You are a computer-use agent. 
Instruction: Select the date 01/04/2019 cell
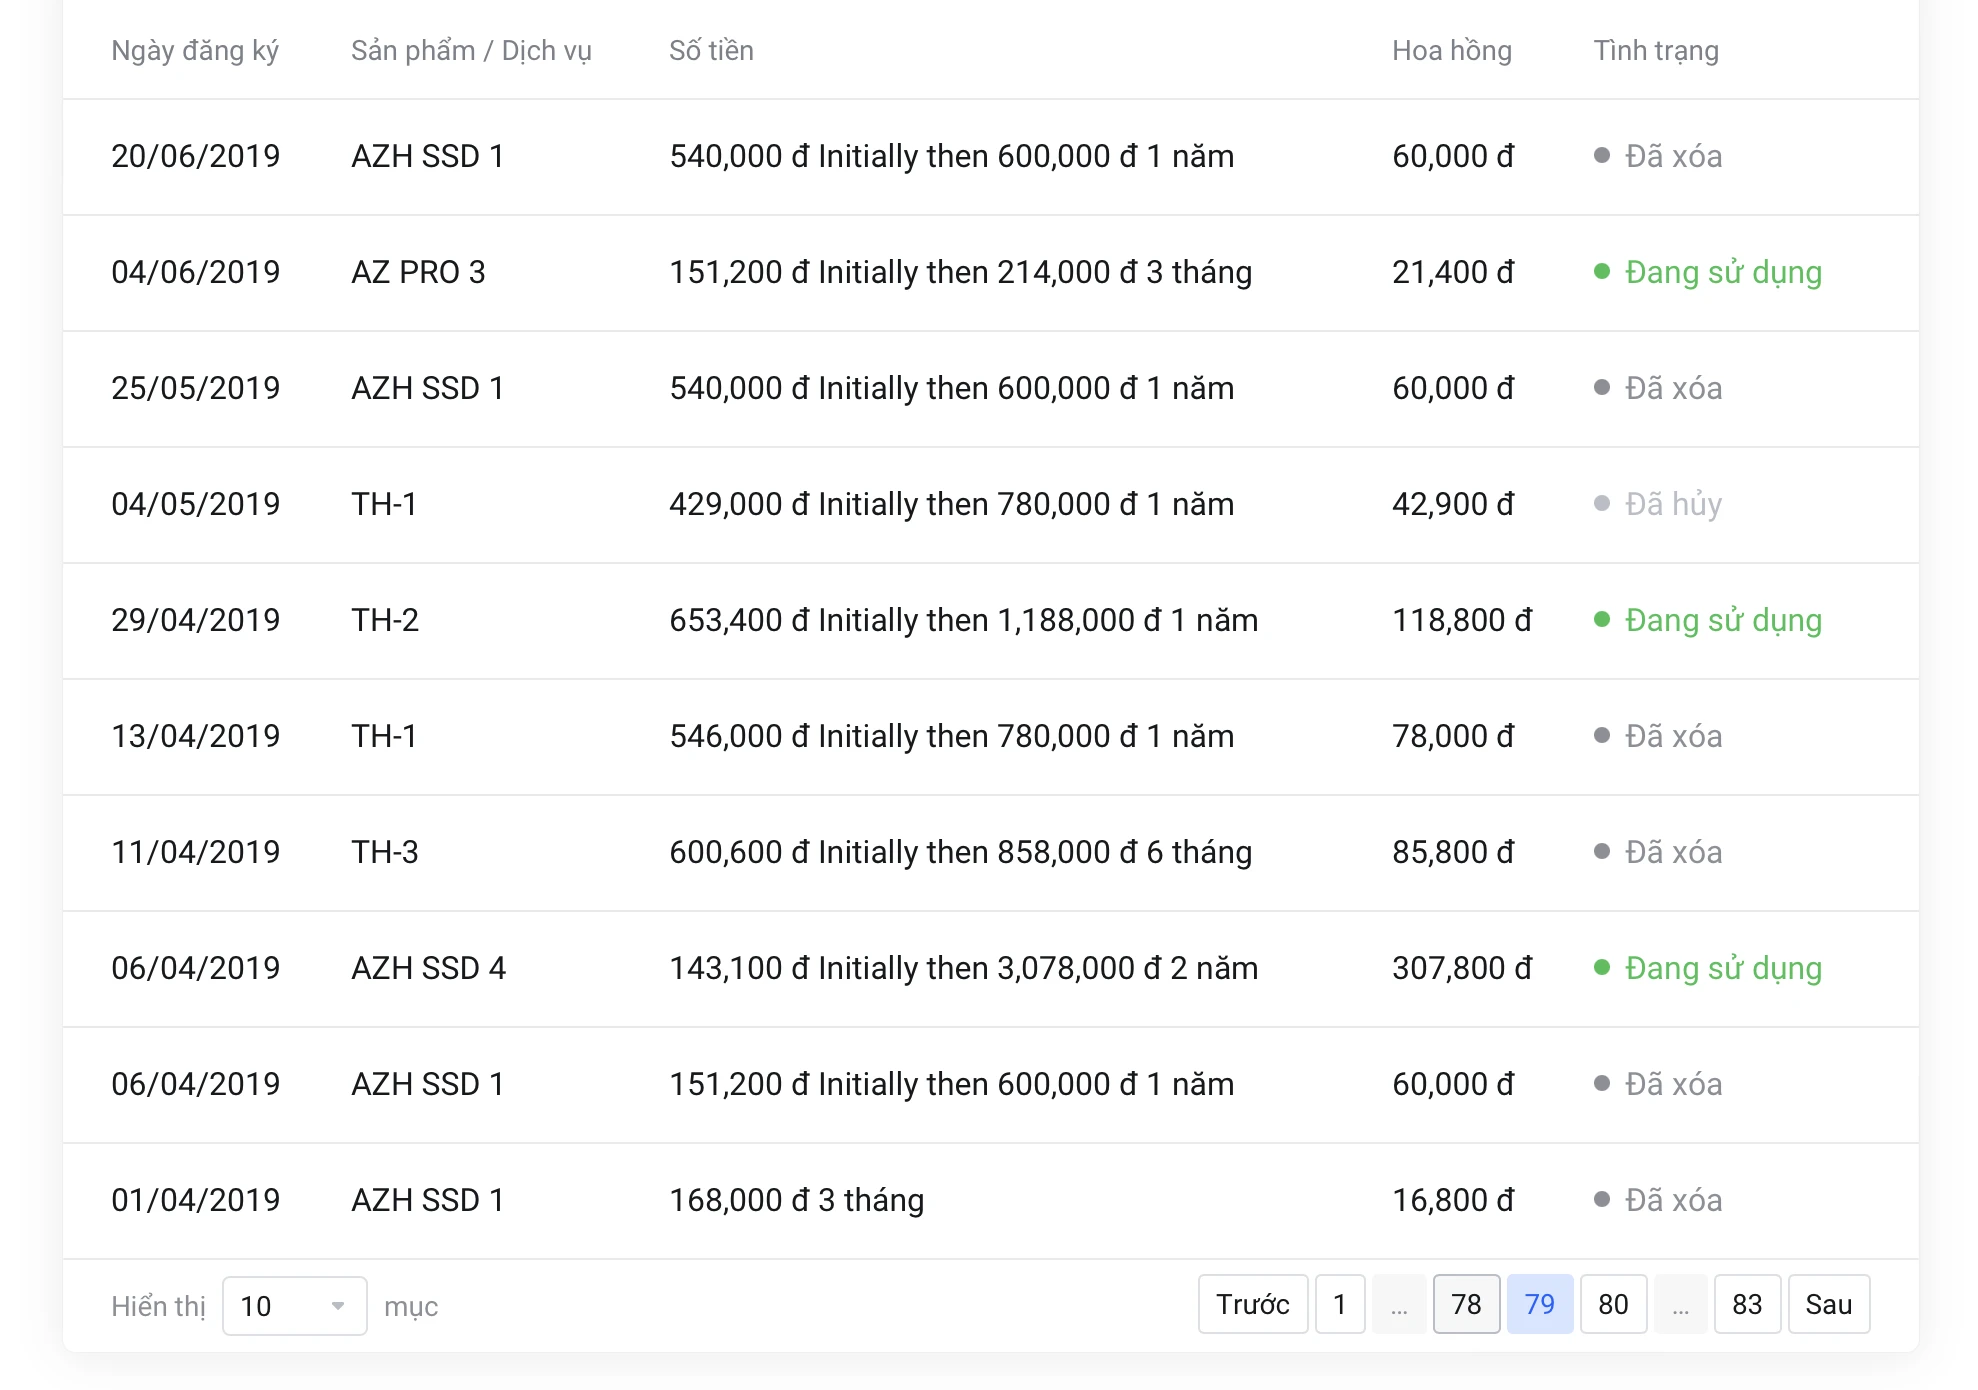point(196,1200)
